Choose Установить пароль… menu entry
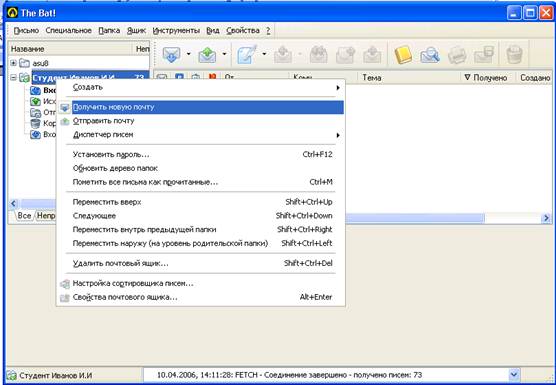556x385 pixels. click(201, 155)
